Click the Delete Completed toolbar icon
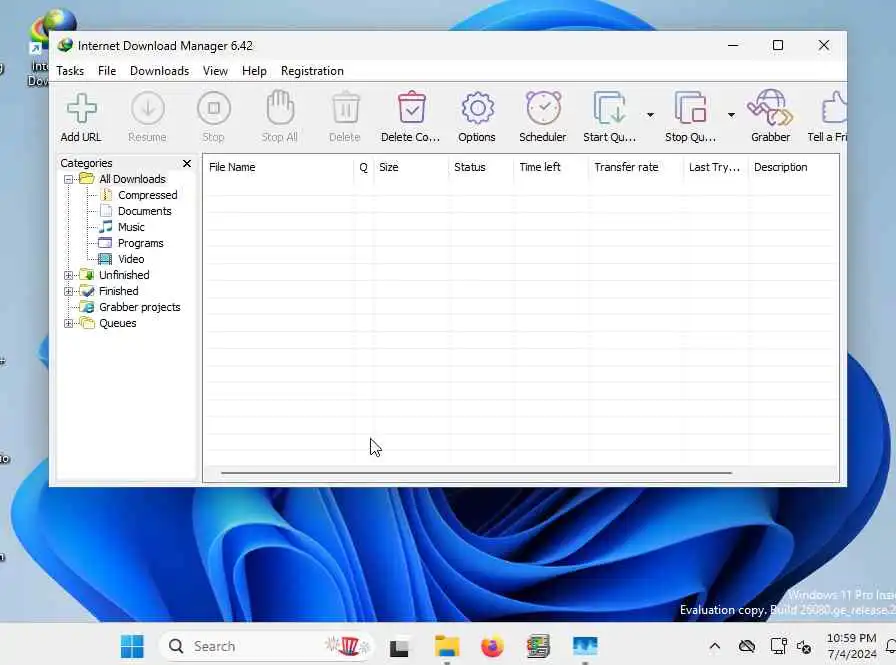 (x=411, y=107)
